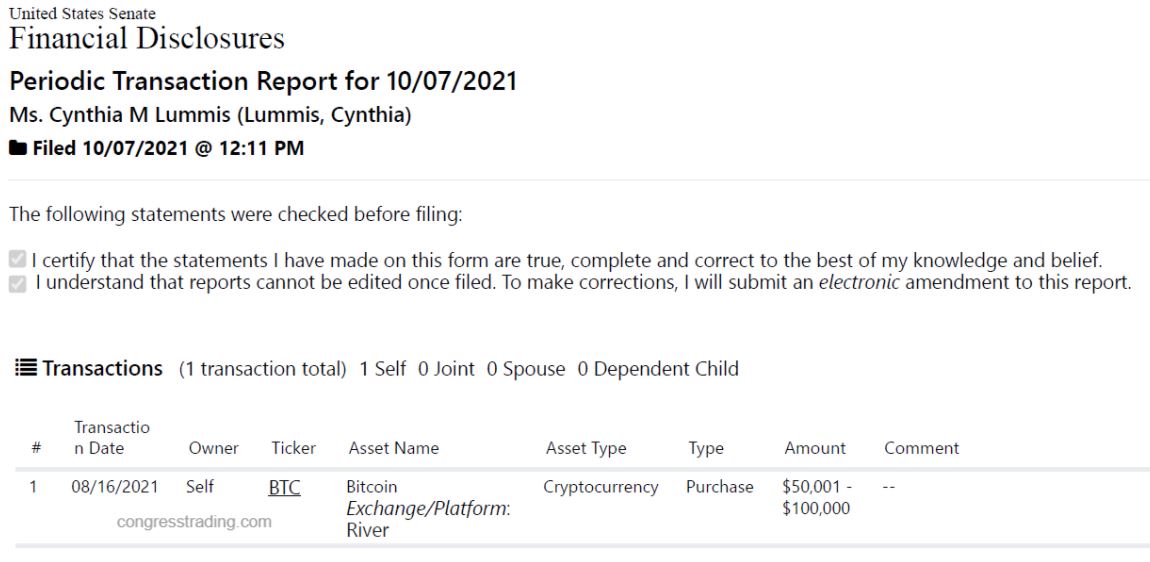Sort by Asset Type column header
The image size is (1150, 562).
(586, 448)
